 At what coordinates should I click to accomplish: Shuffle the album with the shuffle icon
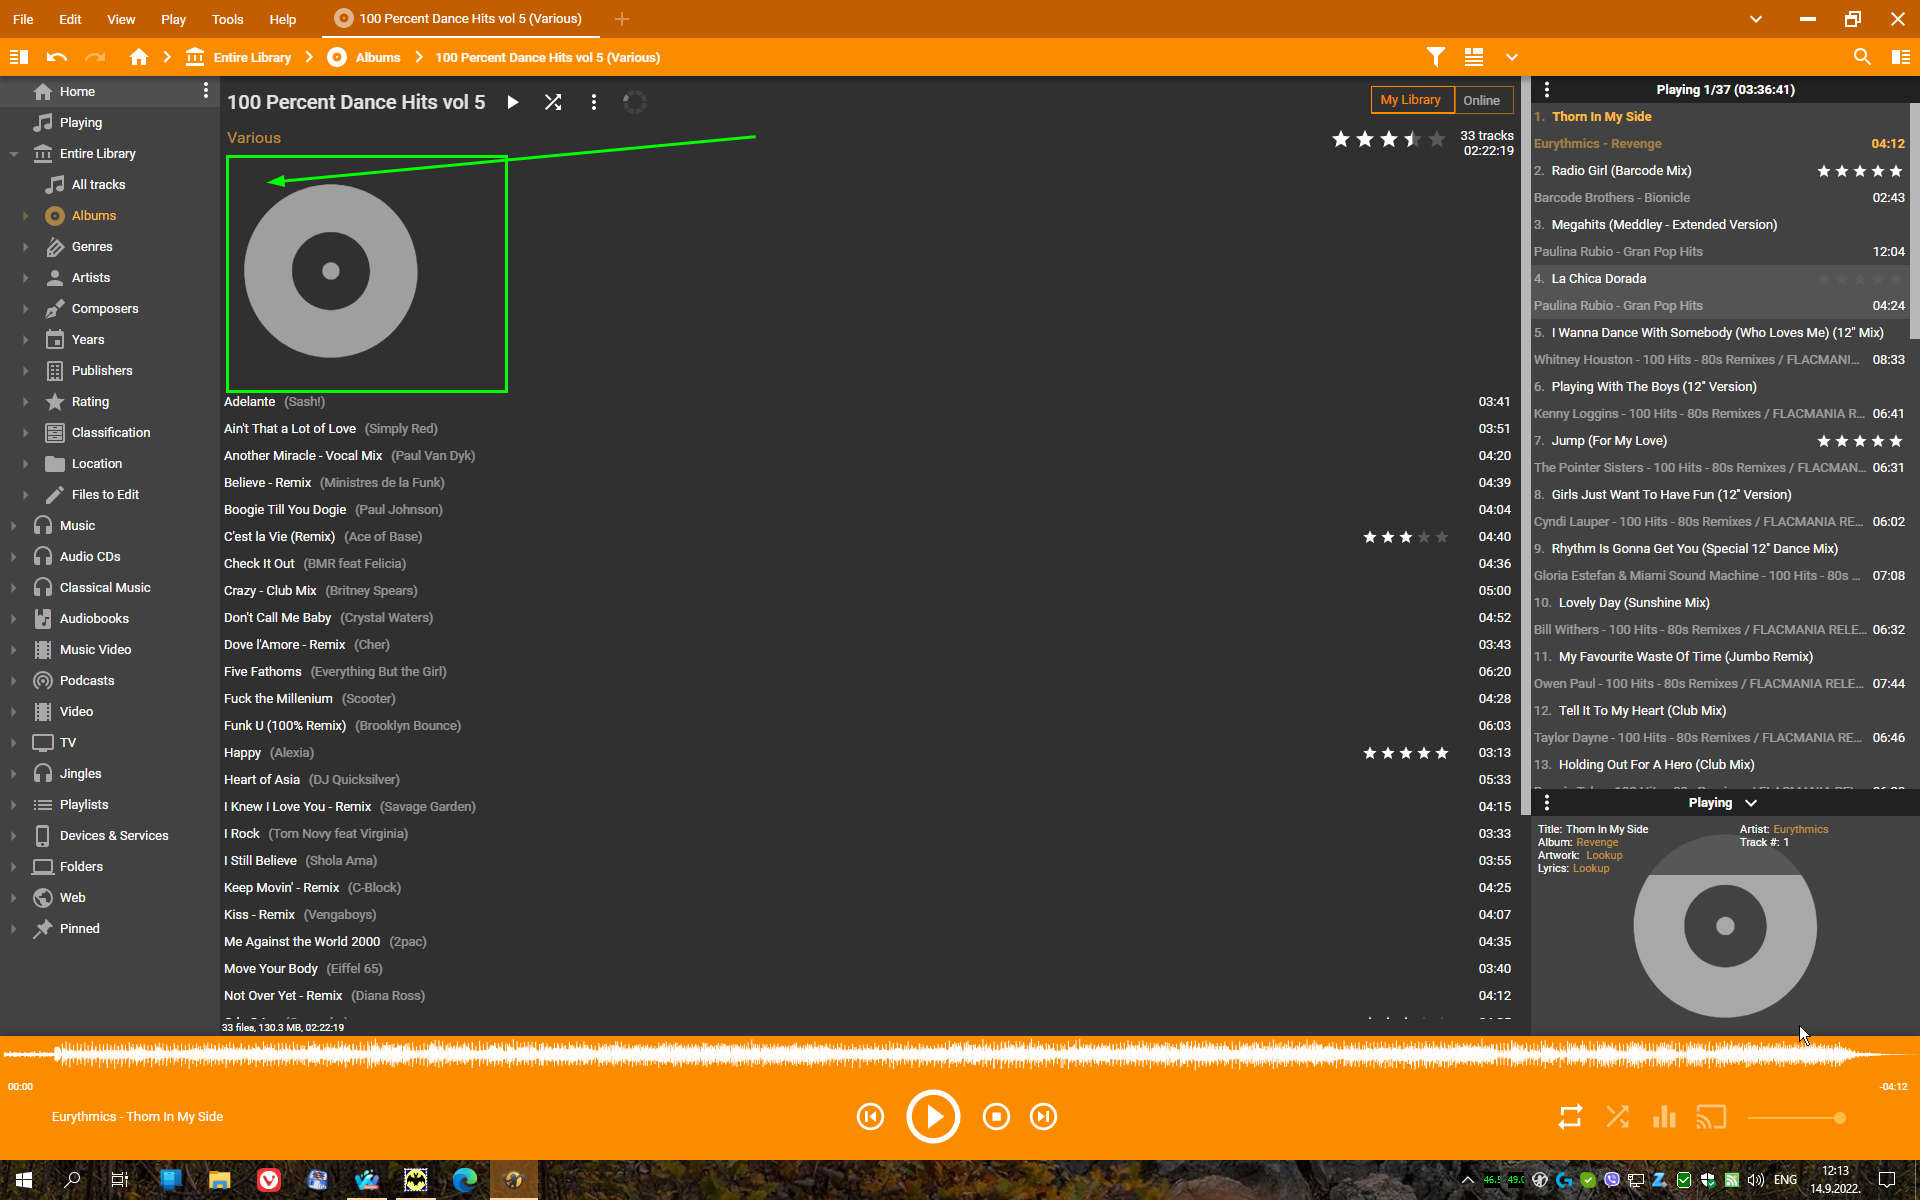(x=553, y=102)
